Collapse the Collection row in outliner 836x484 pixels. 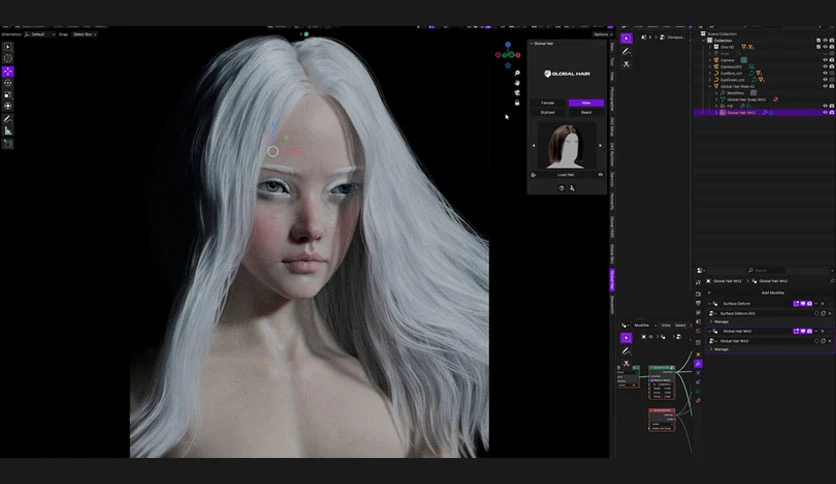click(x=704, y=41)
